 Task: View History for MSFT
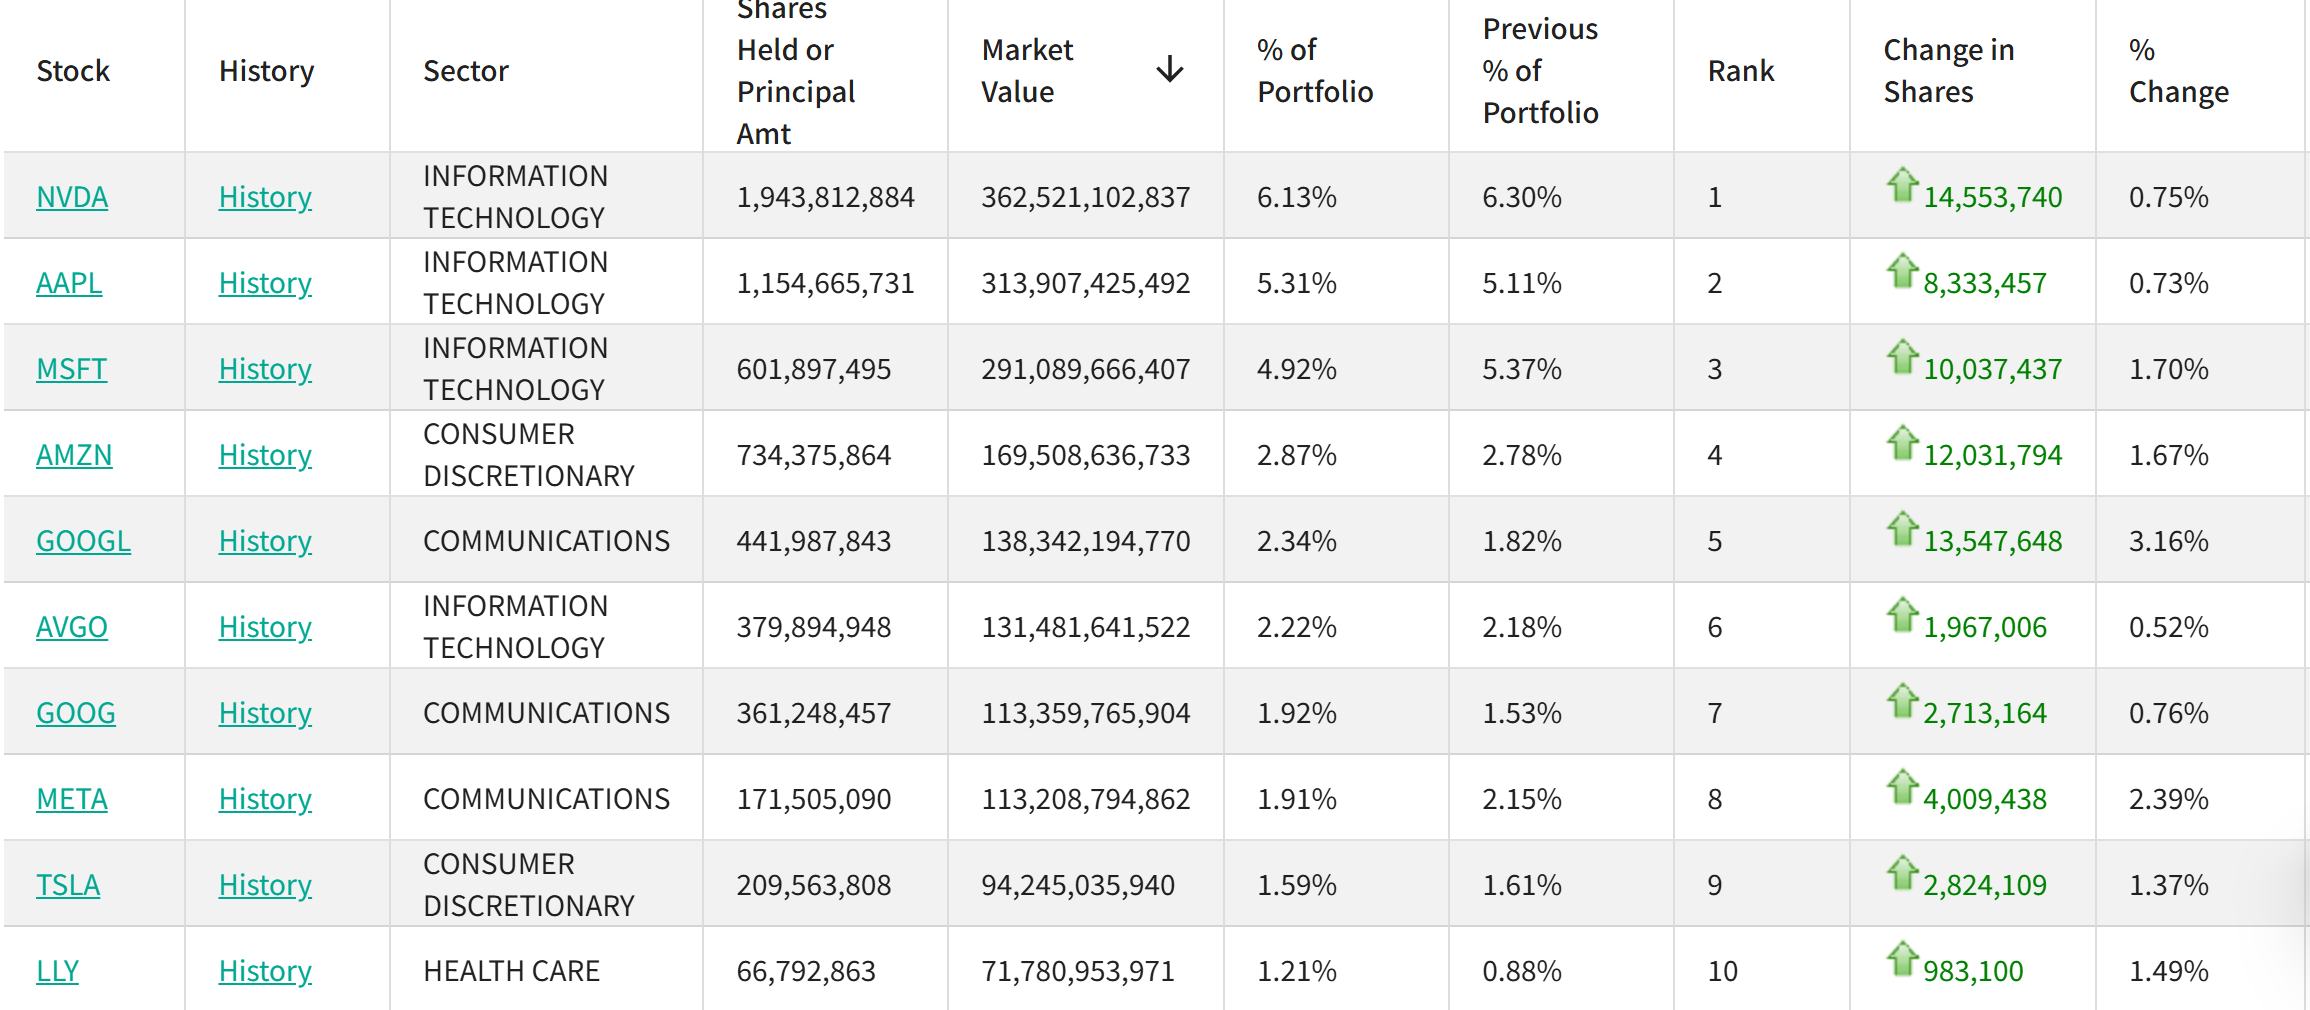tap(265, 369)
